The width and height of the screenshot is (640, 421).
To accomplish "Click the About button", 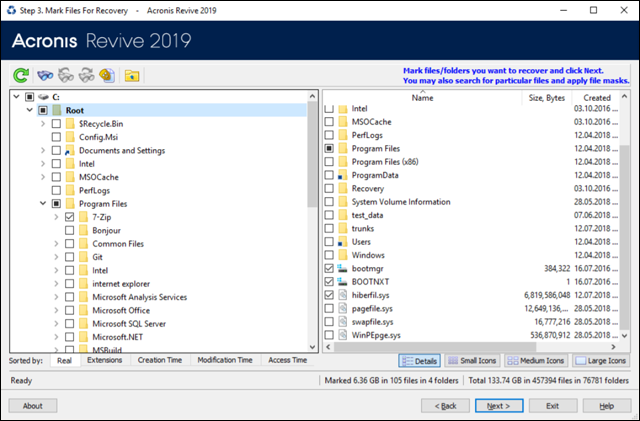I will tap(33, 405).
